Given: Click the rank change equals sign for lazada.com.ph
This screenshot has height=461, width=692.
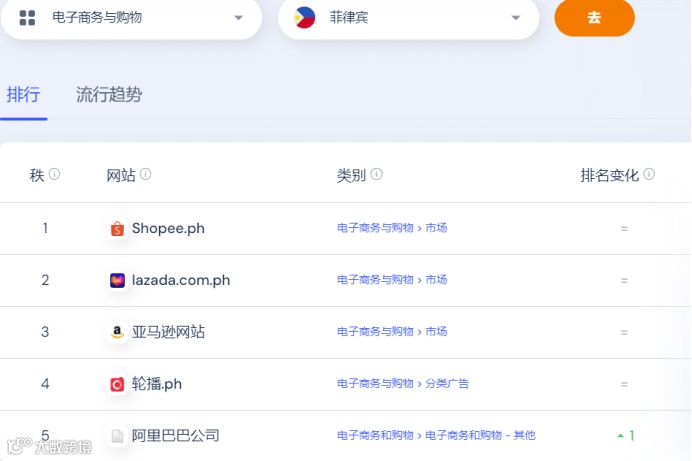Looking at the screenshot, I should 624,280.
